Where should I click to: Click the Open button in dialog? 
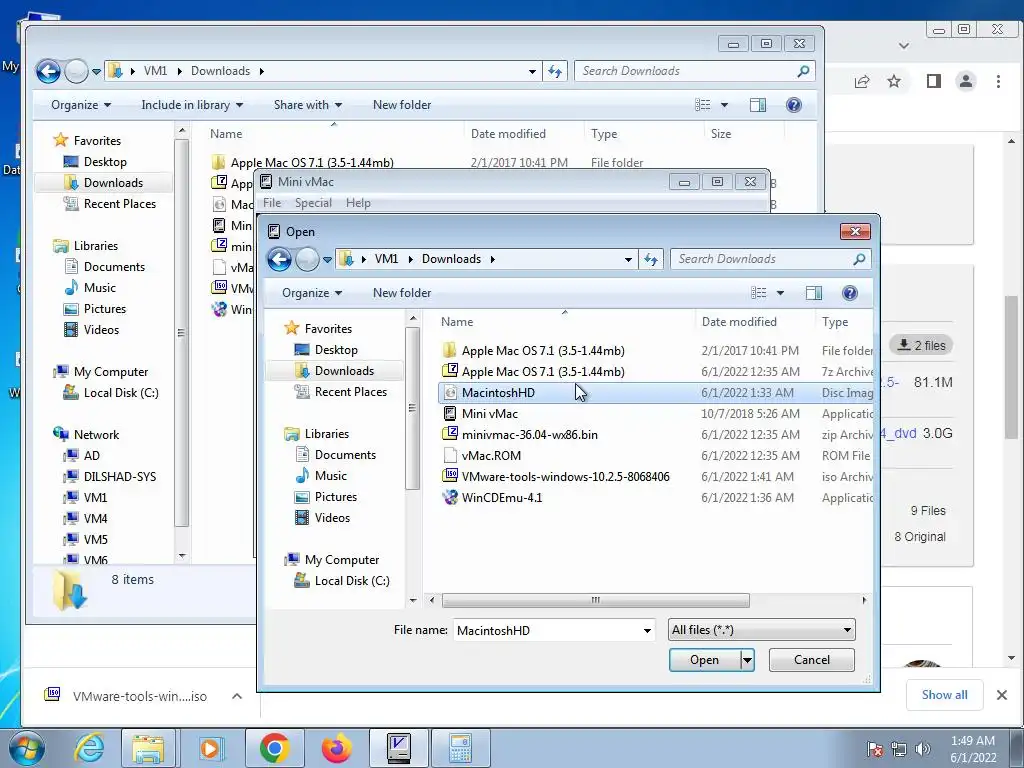(705, 660)
